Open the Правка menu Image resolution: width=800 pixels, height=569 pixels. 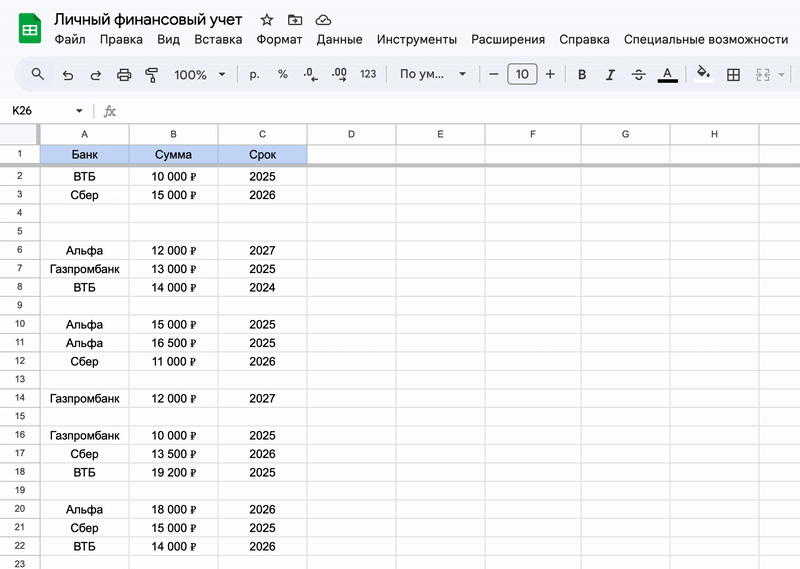[121, 39]
